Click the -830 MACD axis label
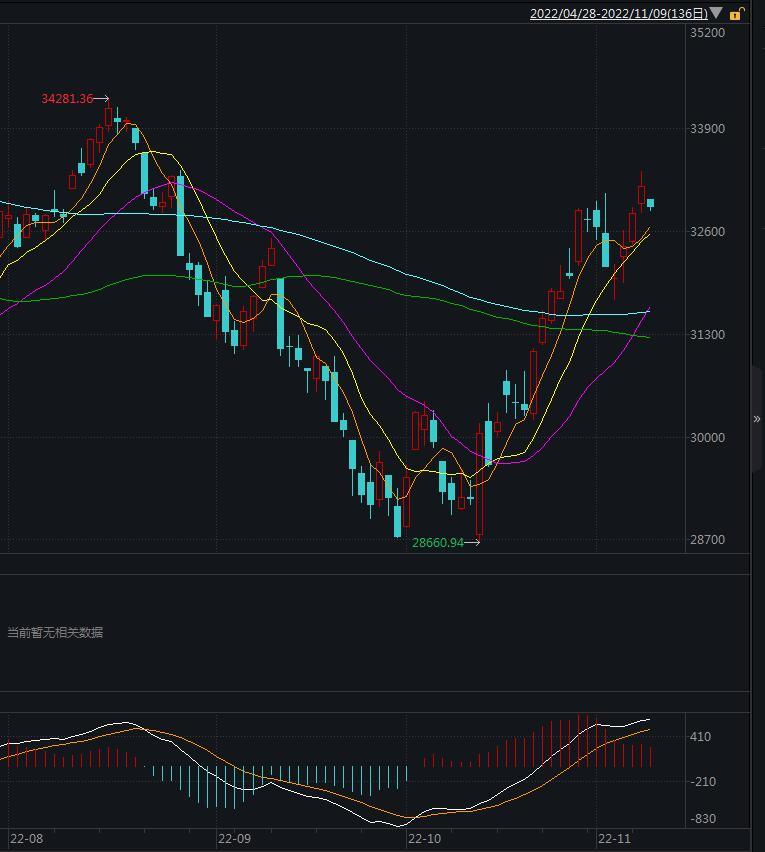Screen dimensions: 765x852 702,820
